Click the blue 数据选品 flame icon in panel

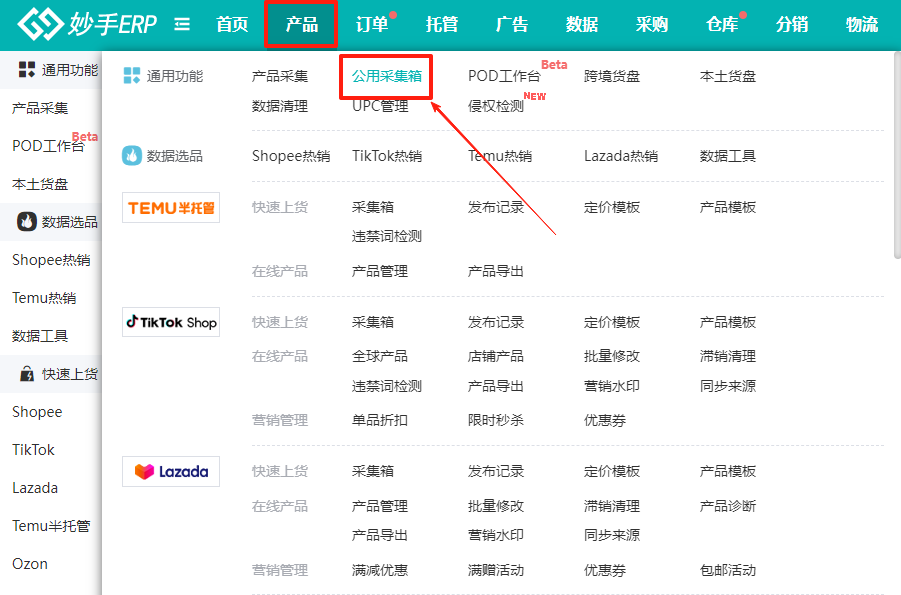click(132, 156)
